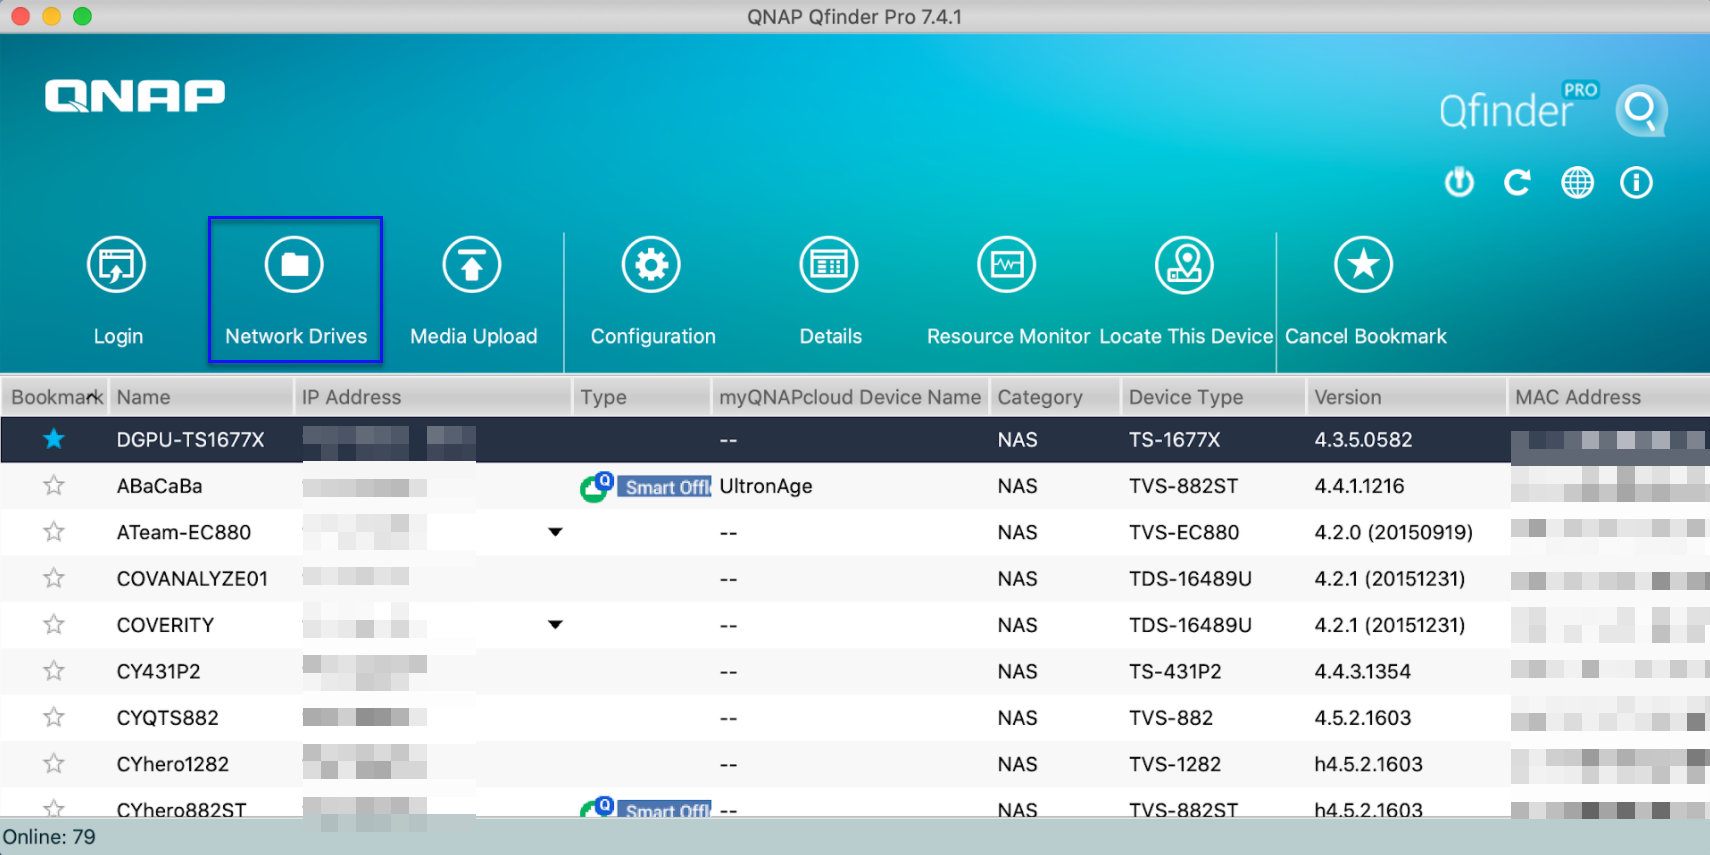
Task: Click version 4.2.0 (20150919) cell
Action: 1393,532
